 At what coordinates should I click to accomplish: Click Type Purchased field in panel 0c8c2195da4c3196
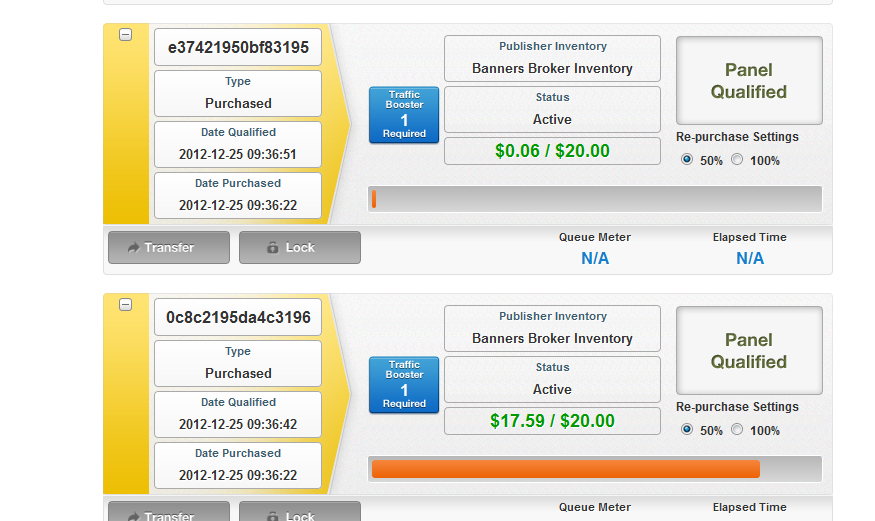(238, 364)
